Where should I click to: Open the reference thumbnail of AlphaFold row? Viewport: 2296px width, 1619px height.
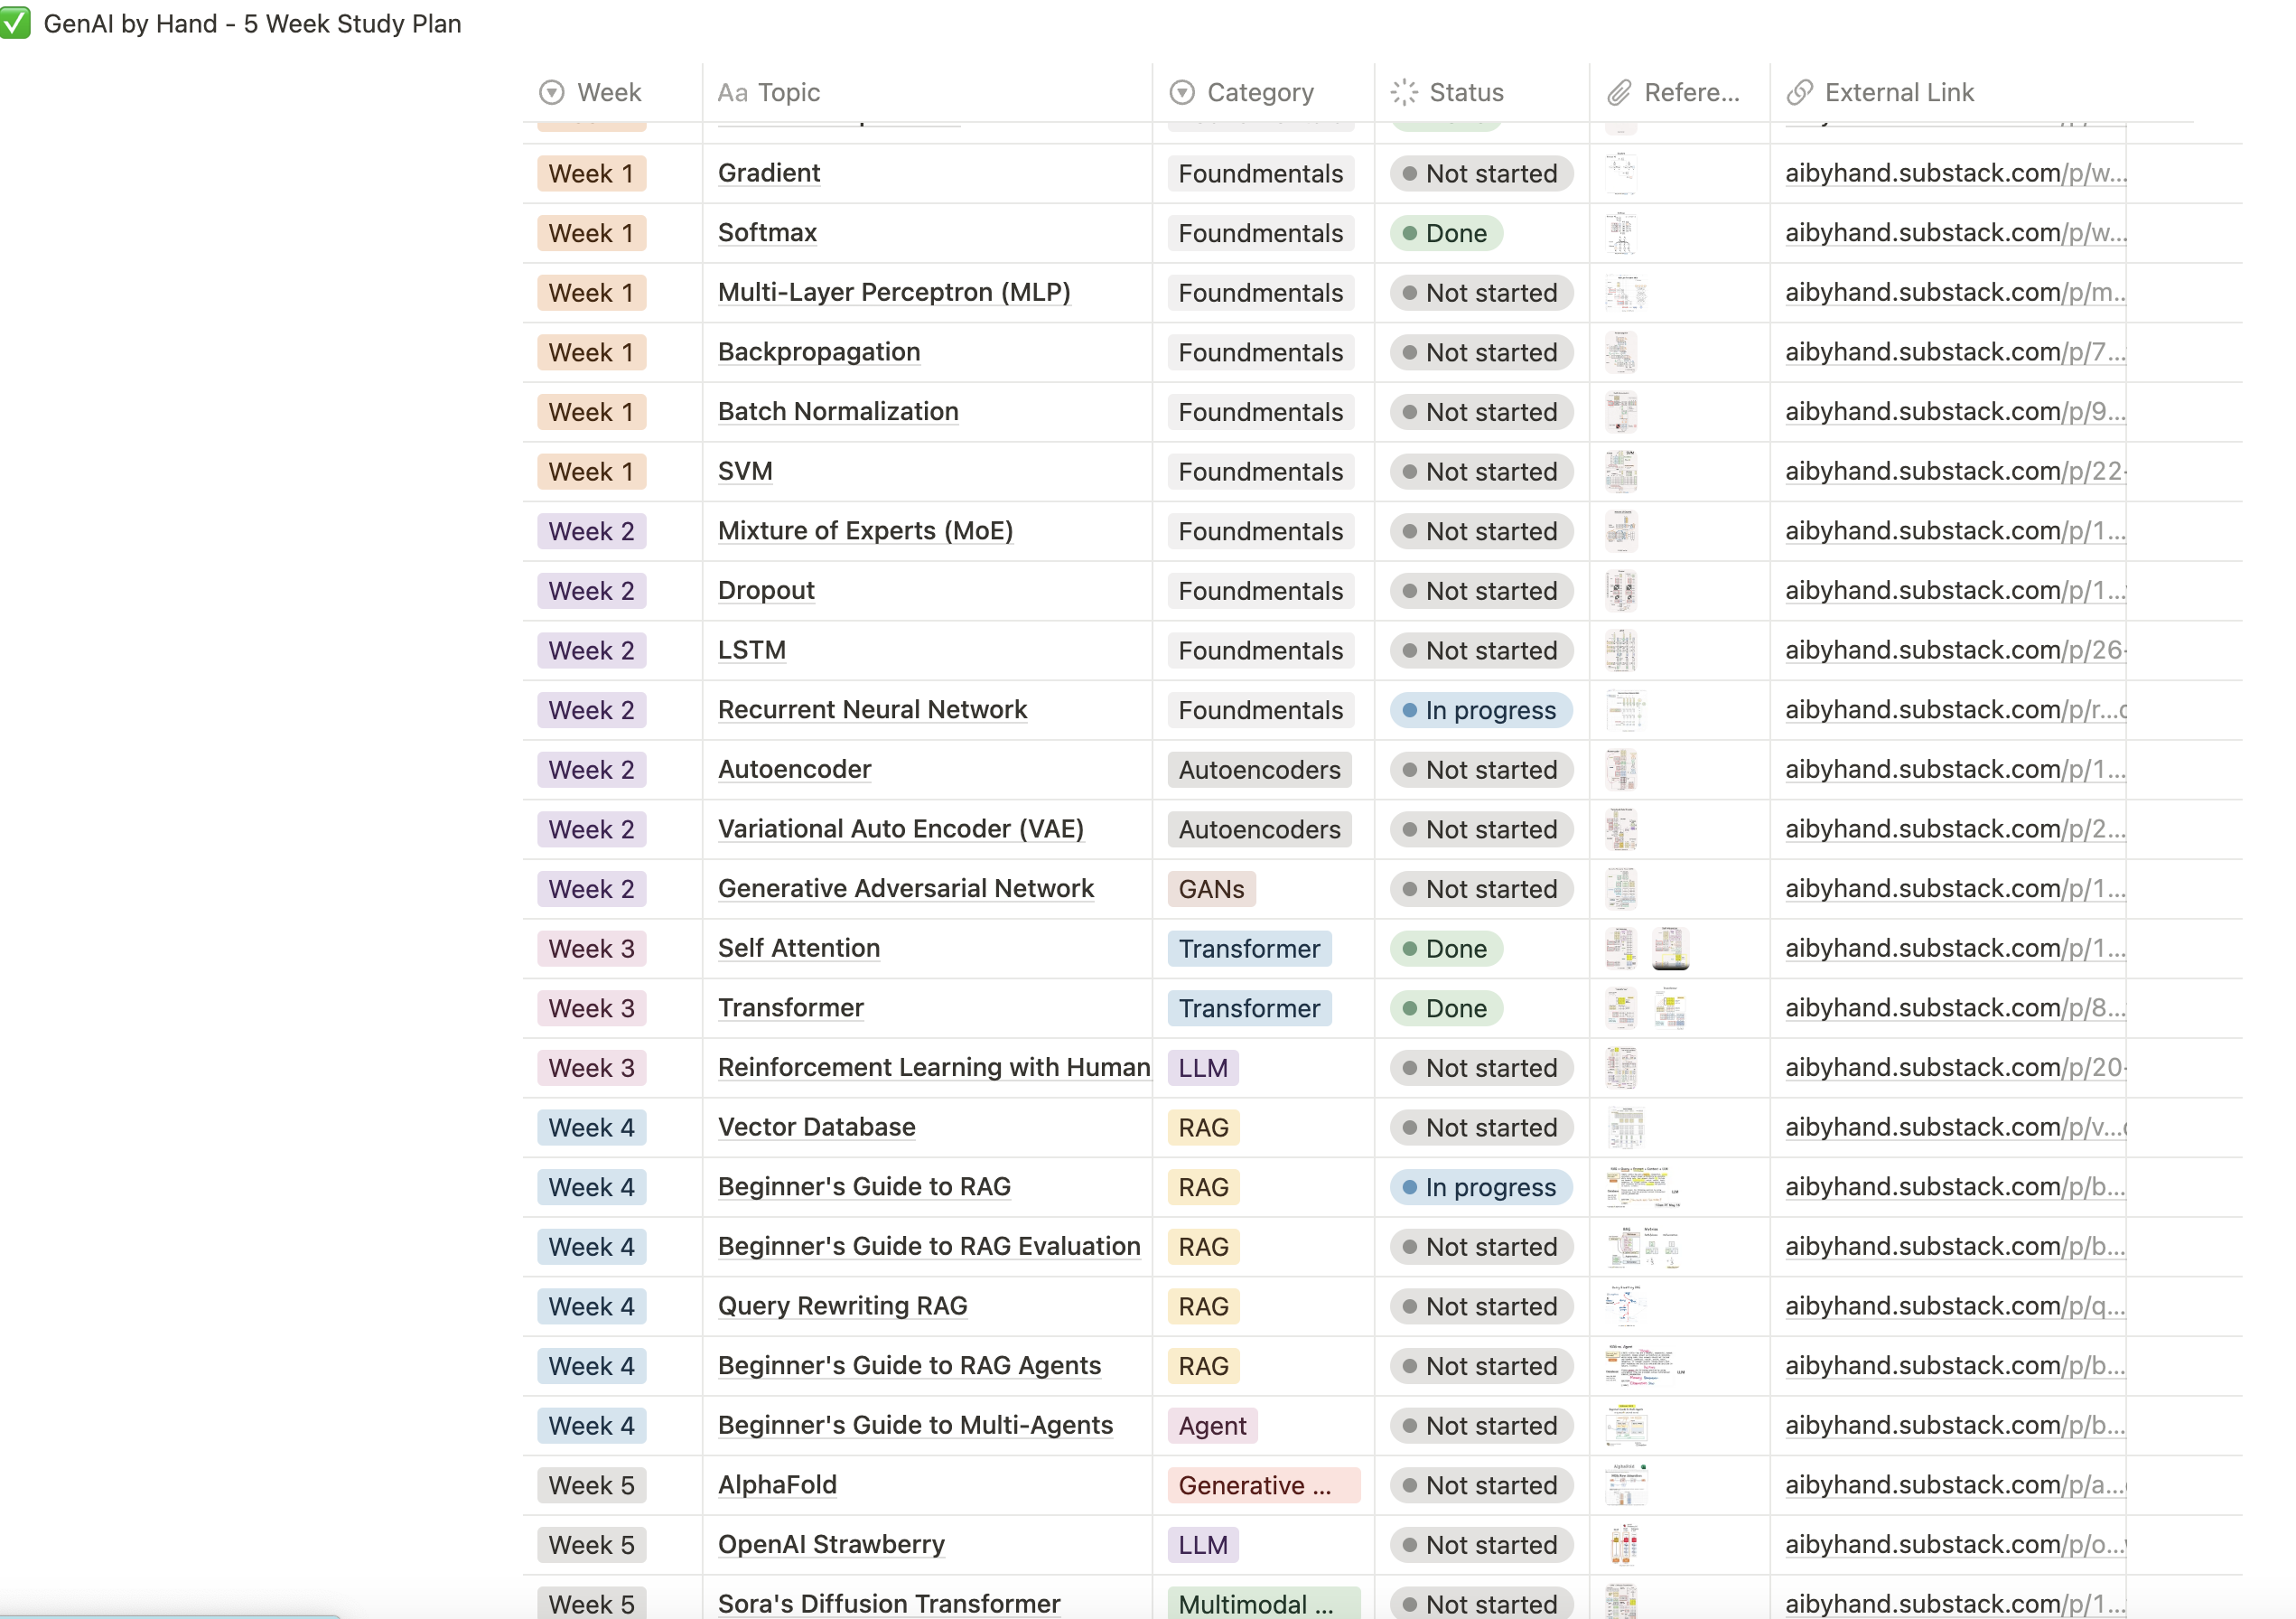tap(1626, 1485)
